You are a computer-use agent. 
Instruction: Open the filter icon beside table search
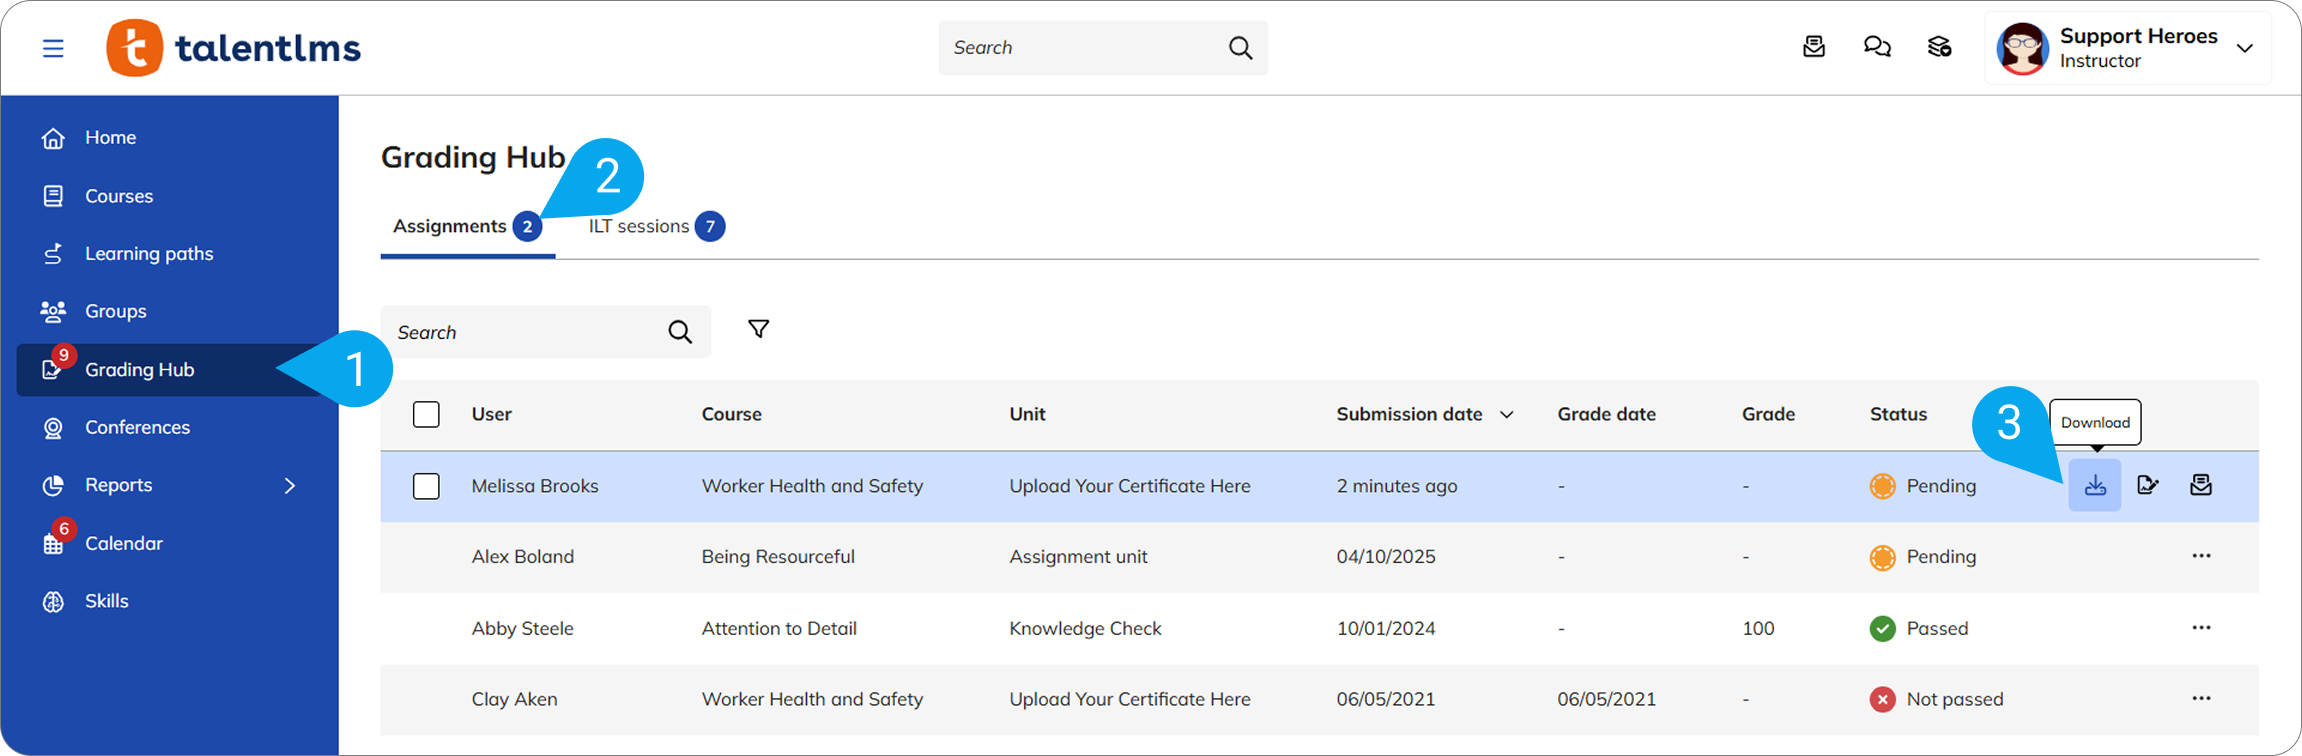point(758,329)
